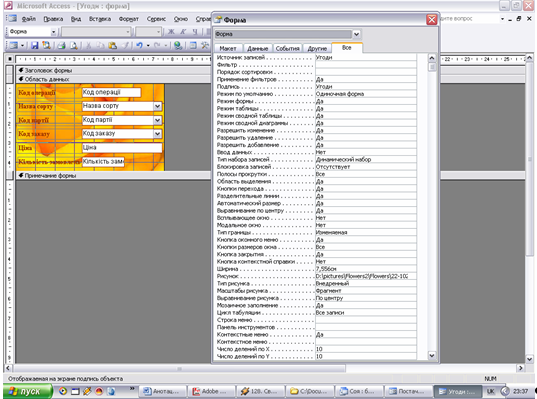Click the Рисунок property path value
Viewport: 537px width, 399px height.
point(365,276)
